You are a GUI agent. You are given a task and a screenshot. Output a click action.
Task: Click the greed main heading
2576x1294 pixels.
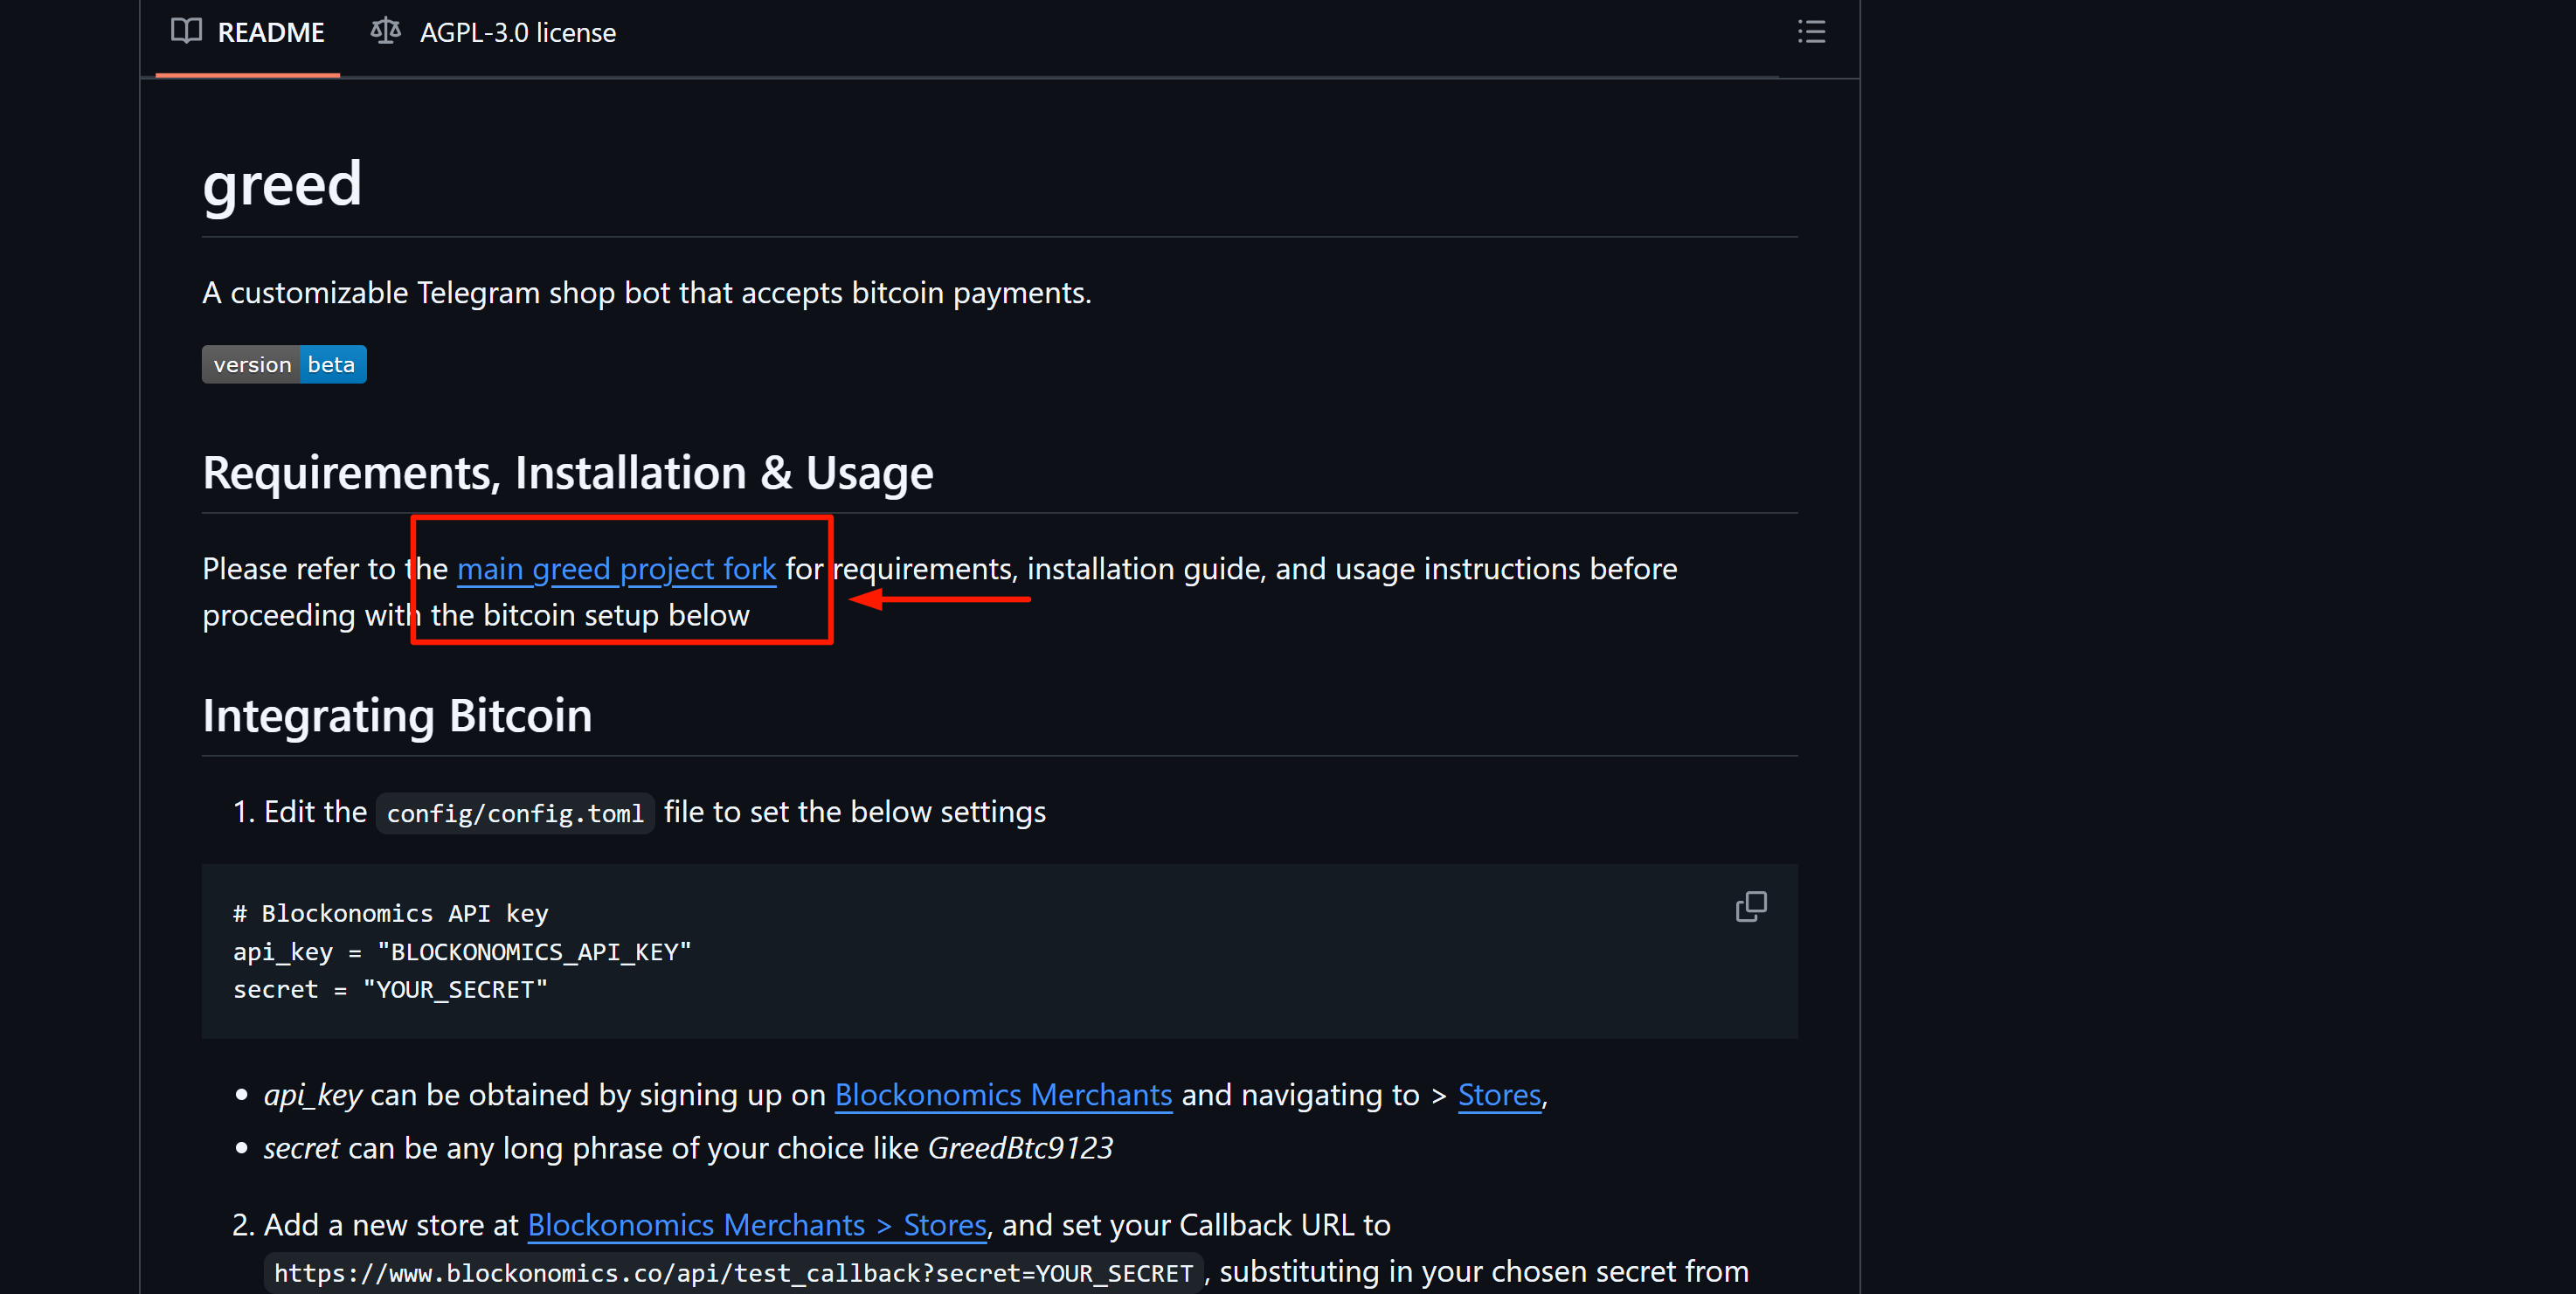tap(282, 184)
